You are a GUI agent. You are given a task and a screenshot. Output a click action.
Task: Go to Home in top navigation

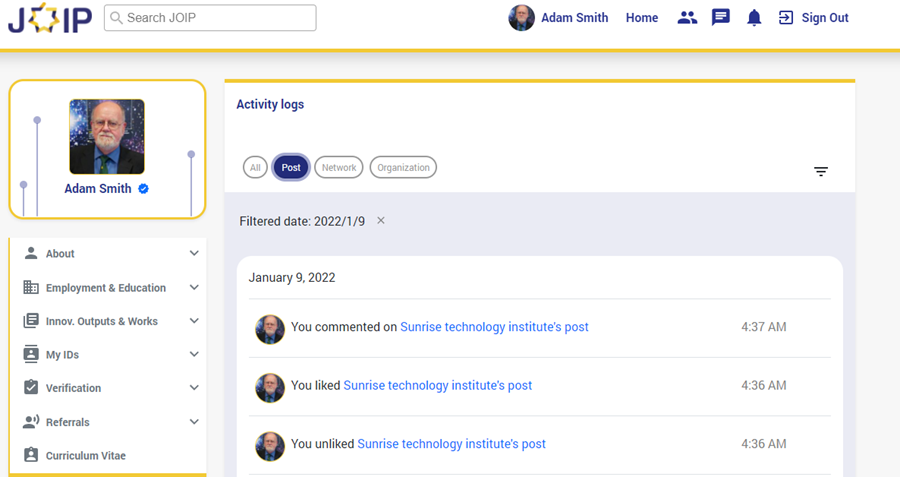(x=642, y=18)
